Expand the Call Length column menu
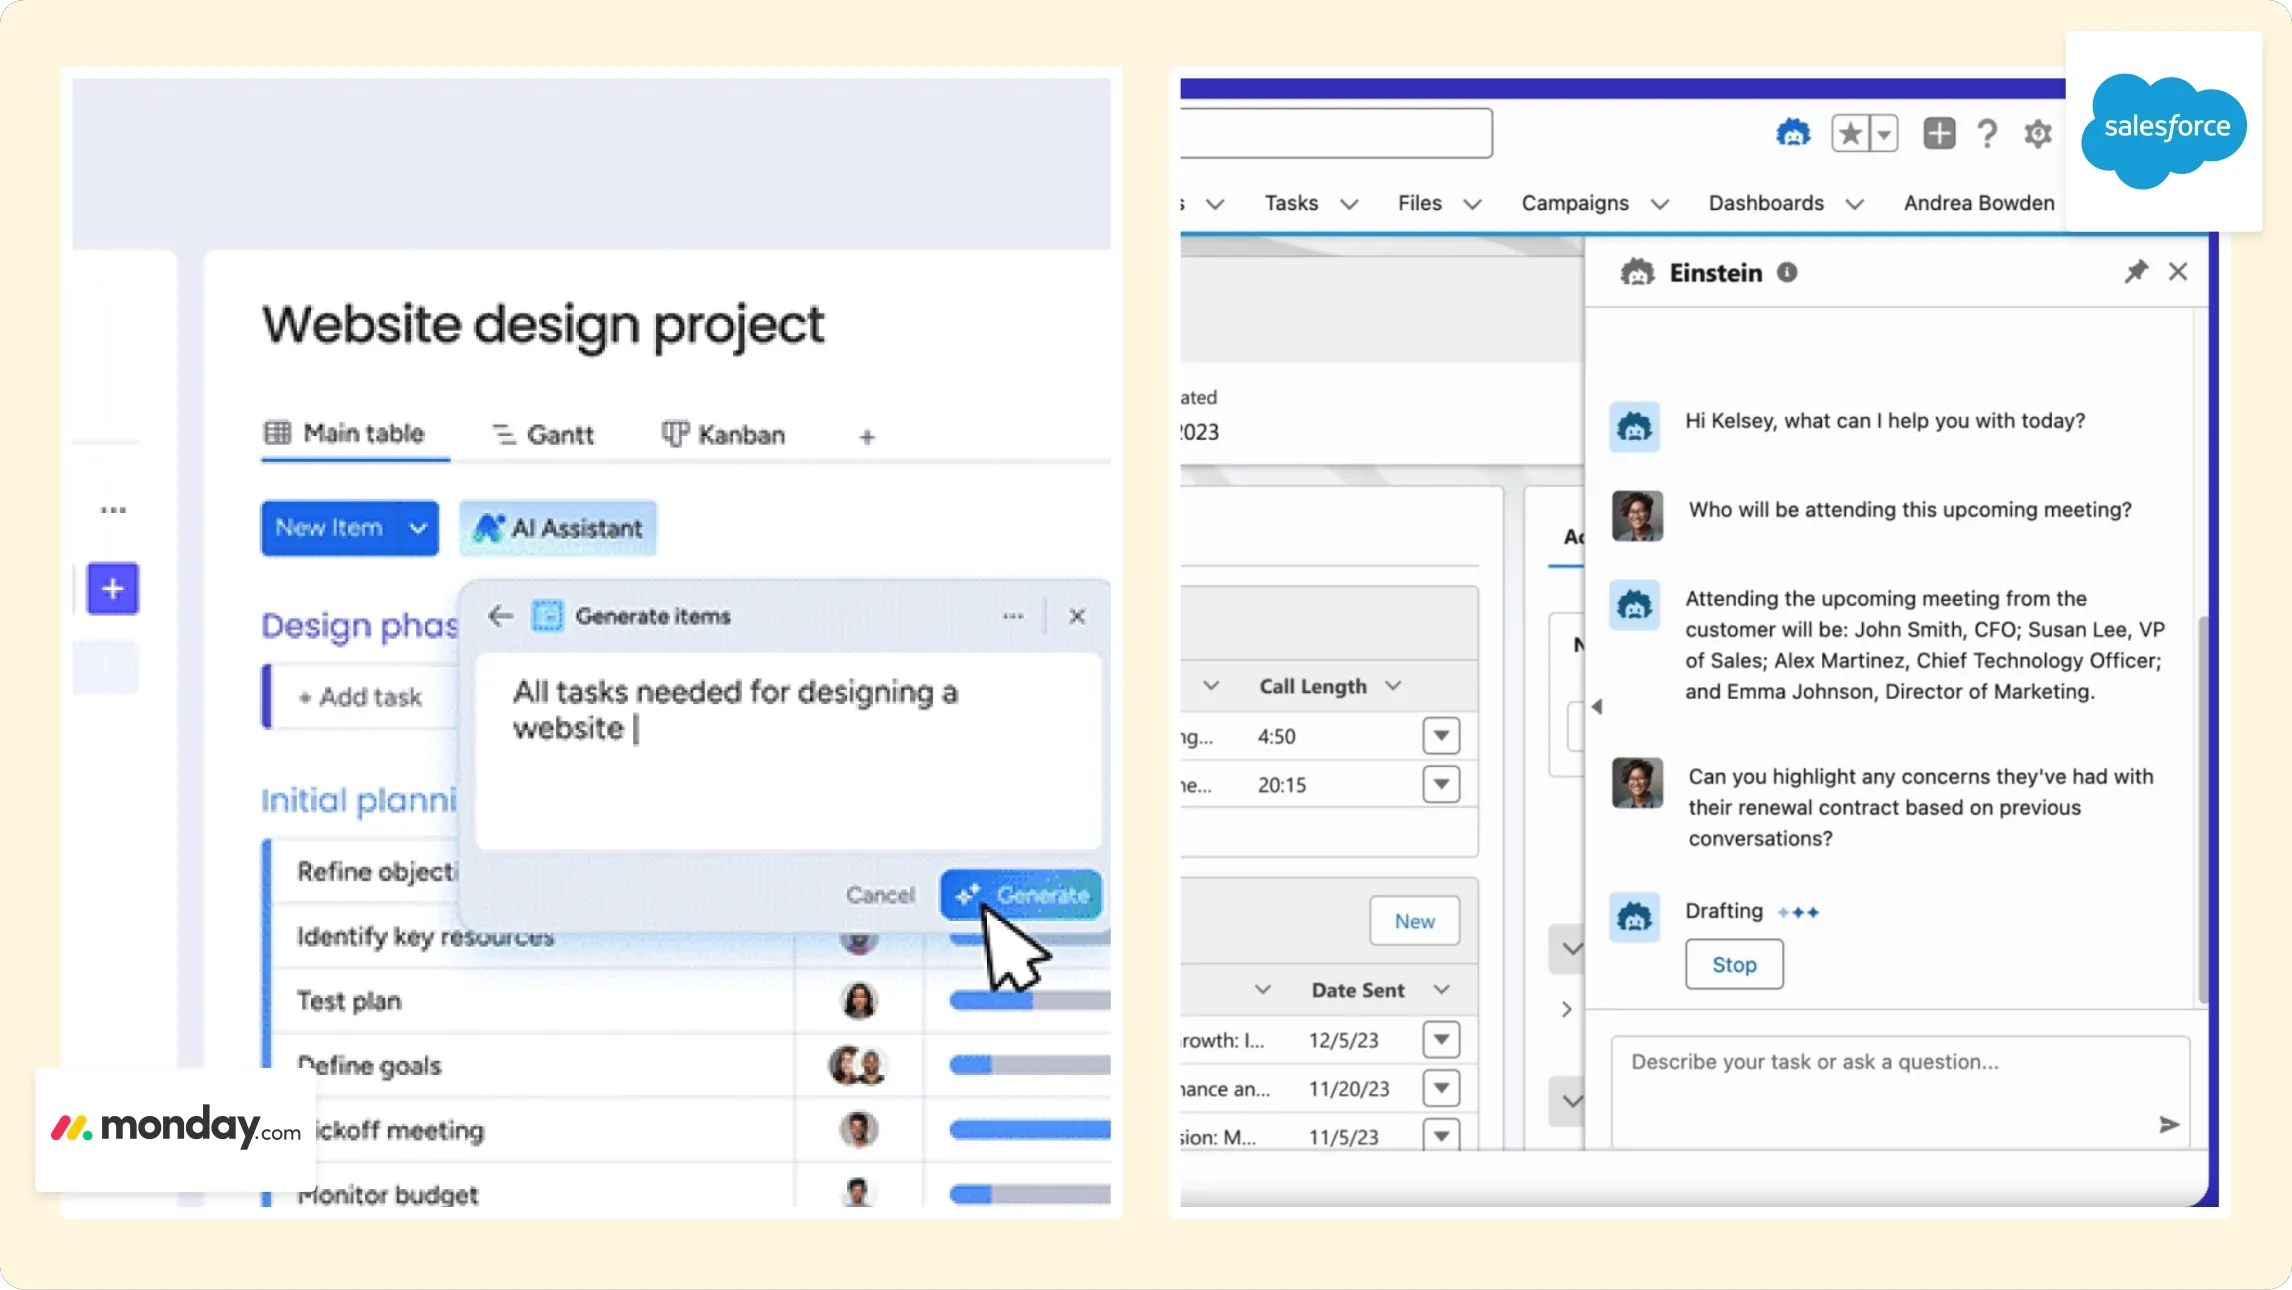The width and height of the screenshot is (2292, 1290). (x=1393, y=686)
